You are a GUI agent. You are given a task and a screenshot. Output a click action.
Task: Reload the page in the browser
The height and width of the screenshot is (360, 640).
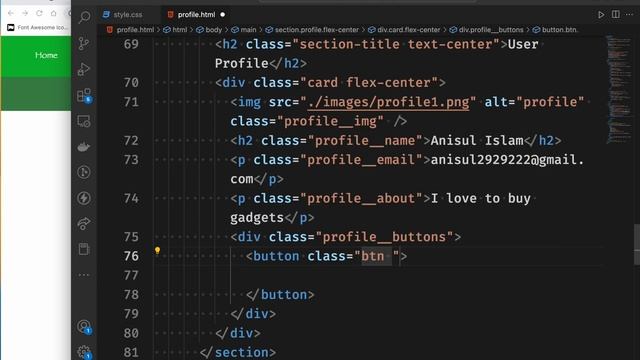tap(39, 13)
